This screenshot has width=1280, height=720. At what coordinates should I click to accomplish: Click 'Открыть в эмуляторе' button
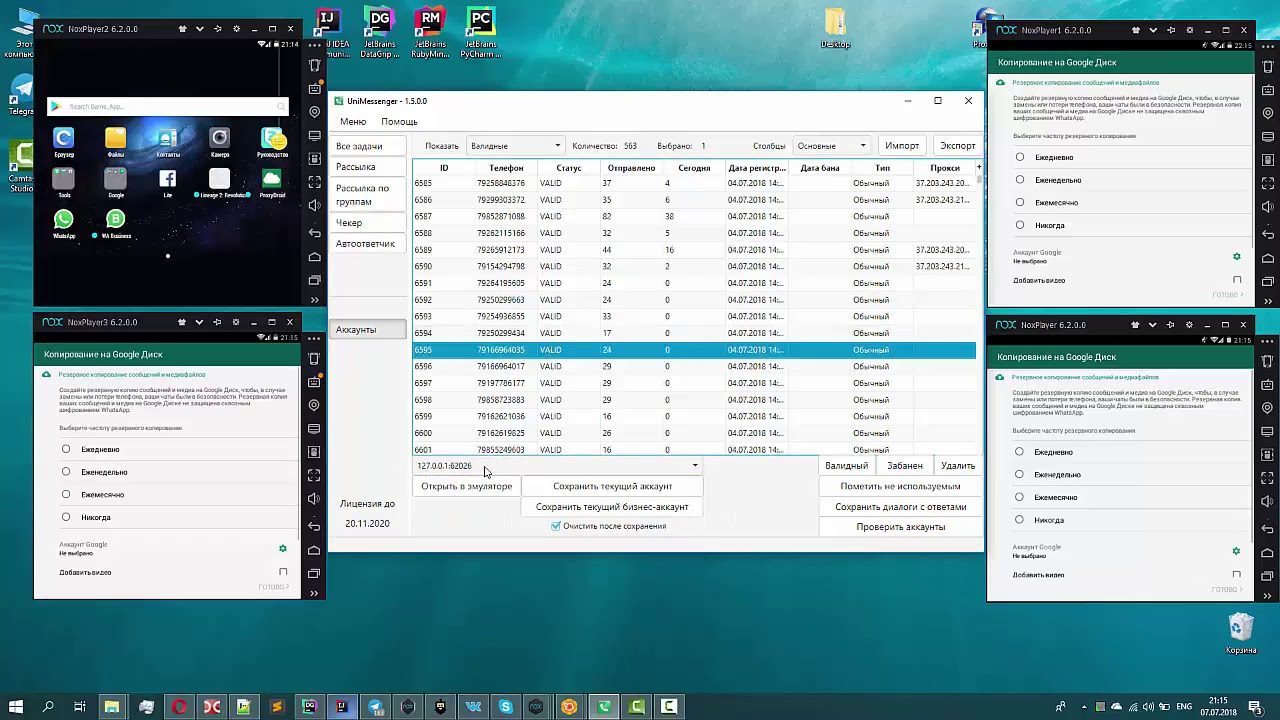(466, 486)
